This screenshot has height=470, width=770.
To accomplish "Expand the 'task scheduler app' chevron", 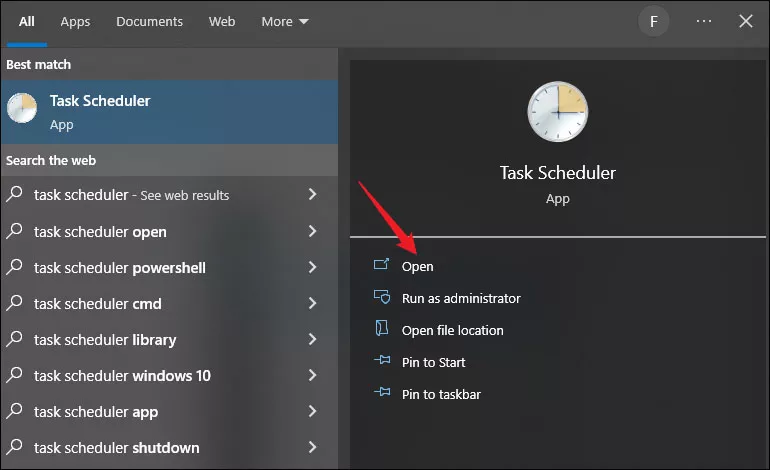I will click(x=312, y=411).
